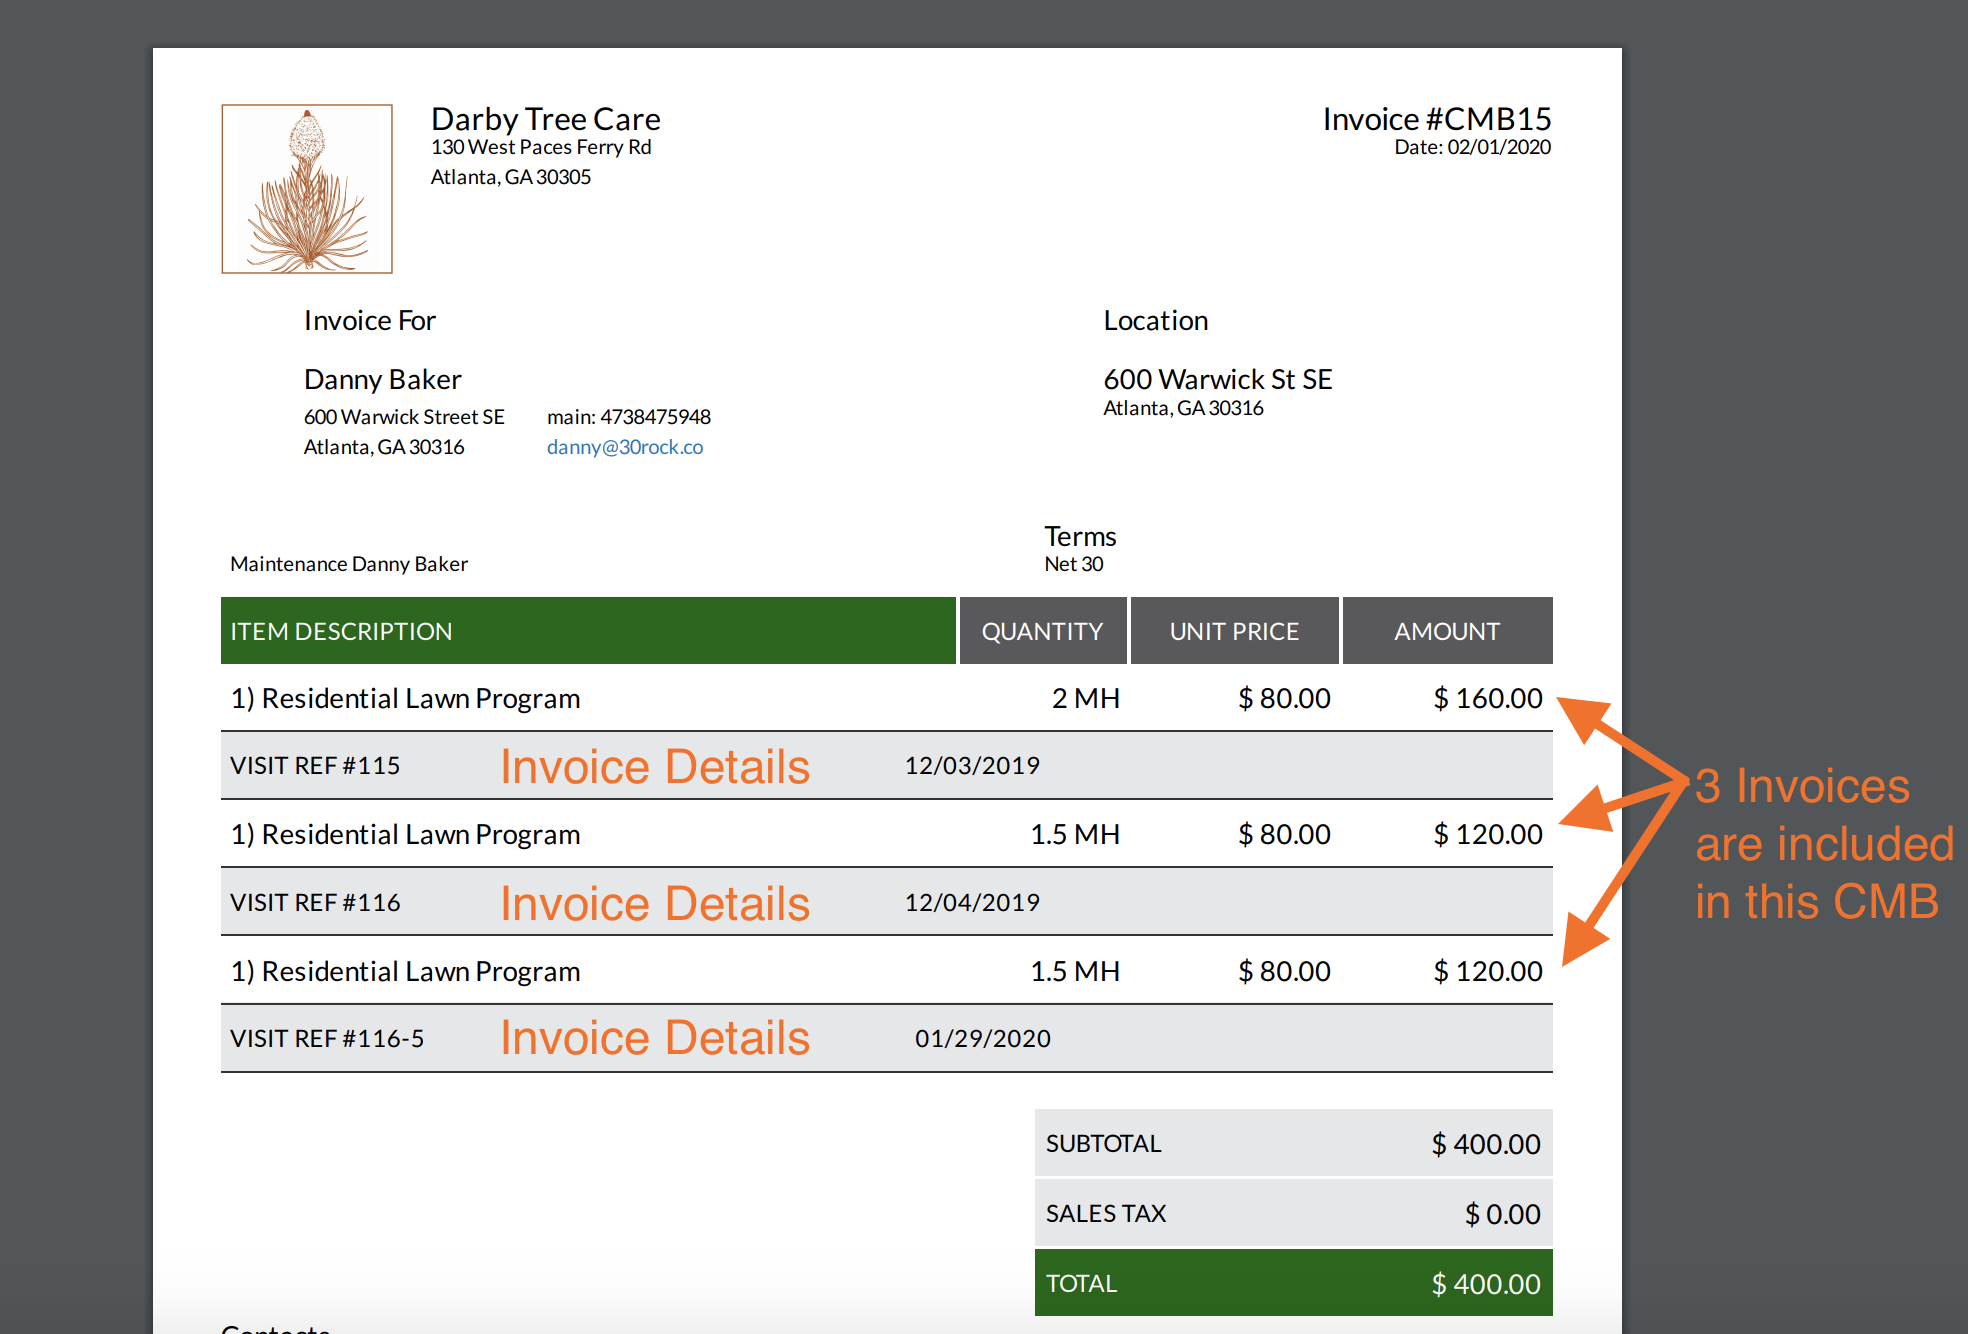Click the Net 30 terms text
Screen dimensions: 1968x1334
pyautogui.click(x=1073, y=564)
